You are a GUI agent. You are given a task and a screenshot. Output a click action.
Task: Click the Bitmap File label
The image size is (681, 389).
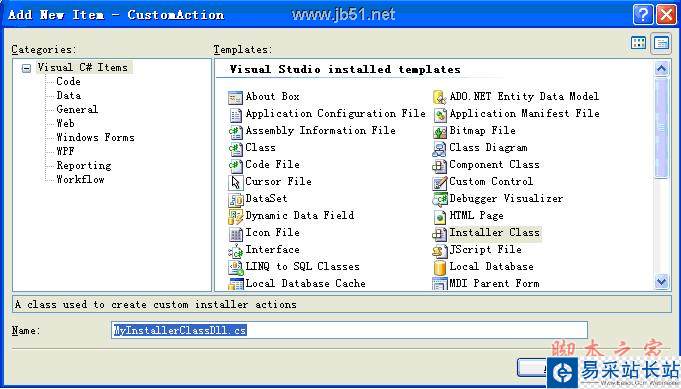click(482, 130)
